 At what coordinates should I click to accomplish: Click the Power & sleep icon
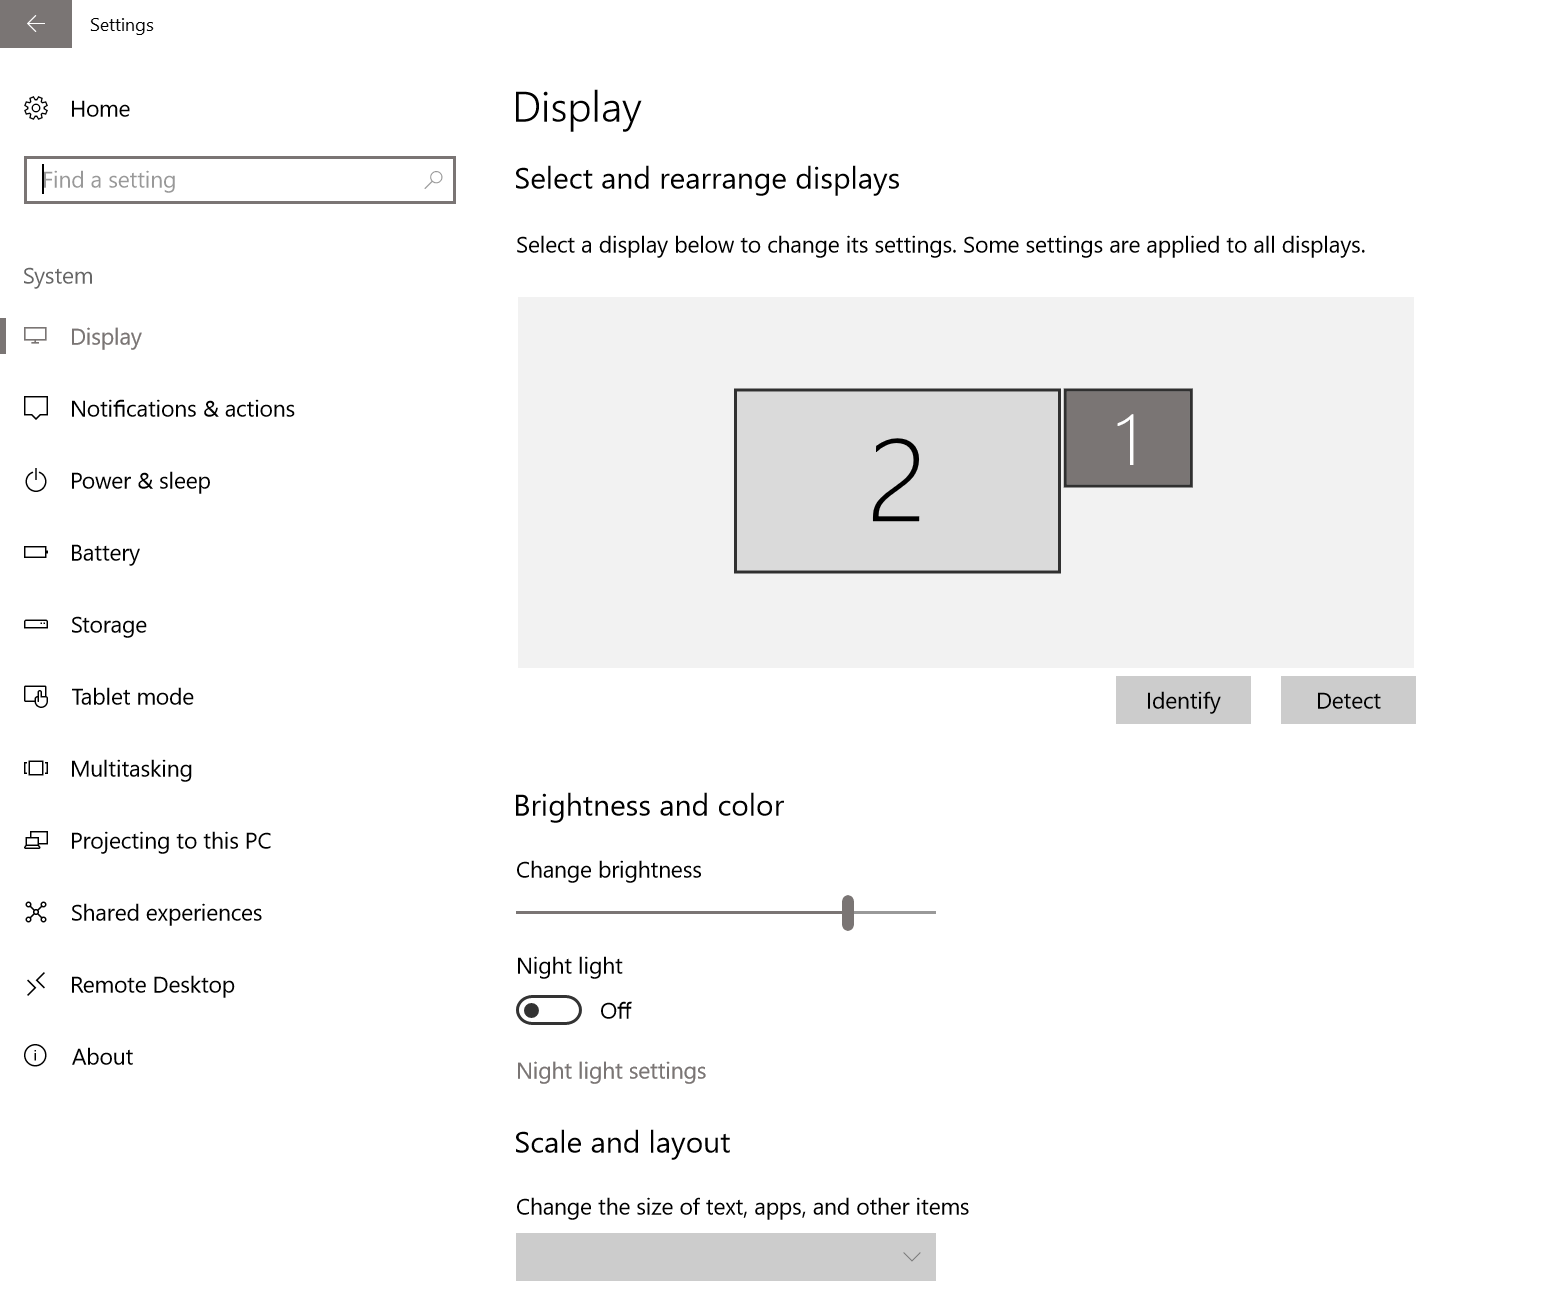[36, 481]
